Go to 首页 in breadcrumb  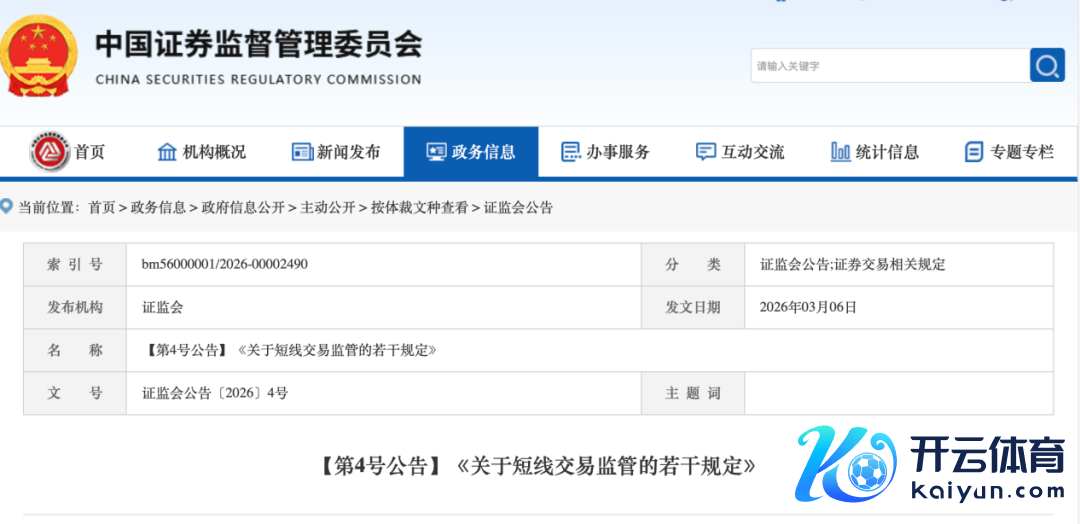coord(101,207)
